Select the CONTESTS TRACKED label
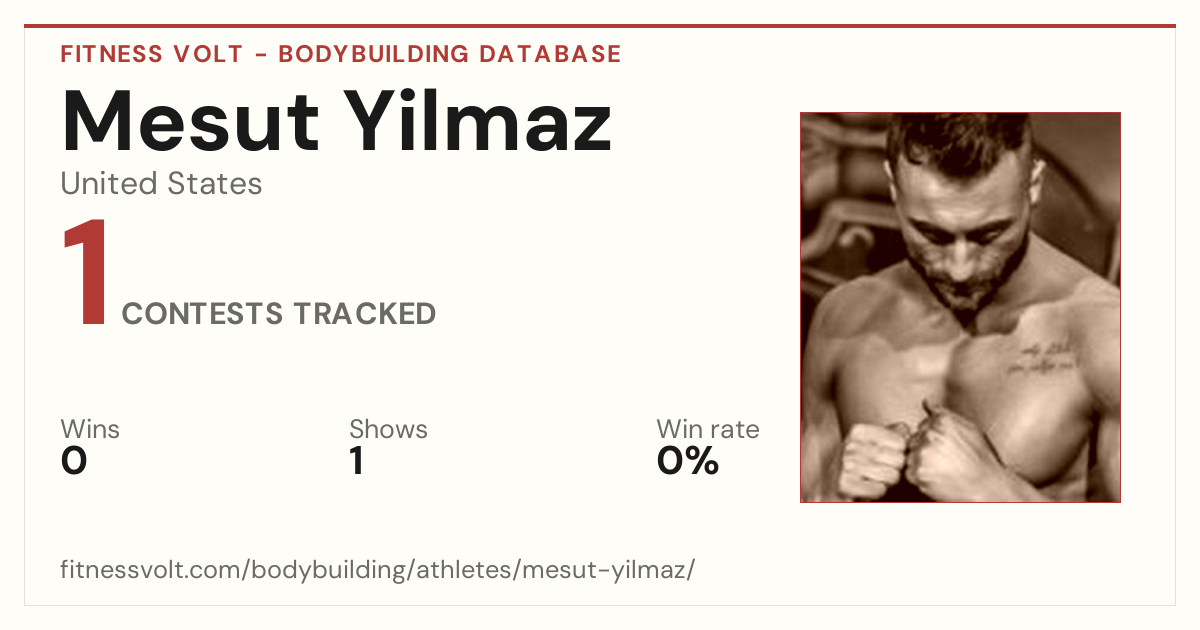This screenshot has height=630, width=1200. click(278, 314)
